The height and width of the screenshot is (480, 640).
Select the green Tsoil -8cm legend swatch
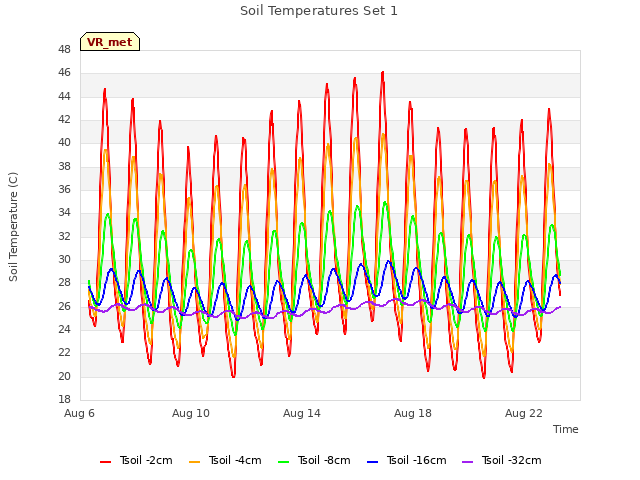284,461
